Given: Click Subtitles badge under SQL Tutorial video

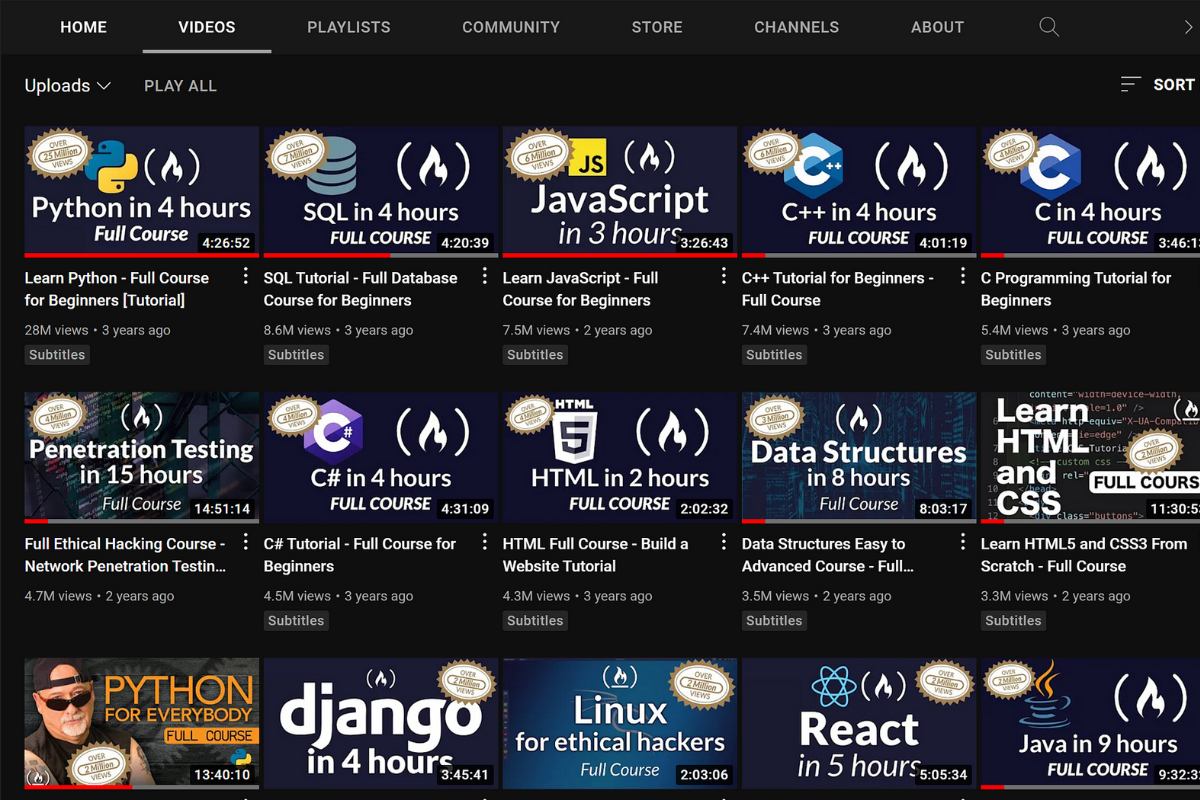Looking at the screenshot, I should coord(296,355).
